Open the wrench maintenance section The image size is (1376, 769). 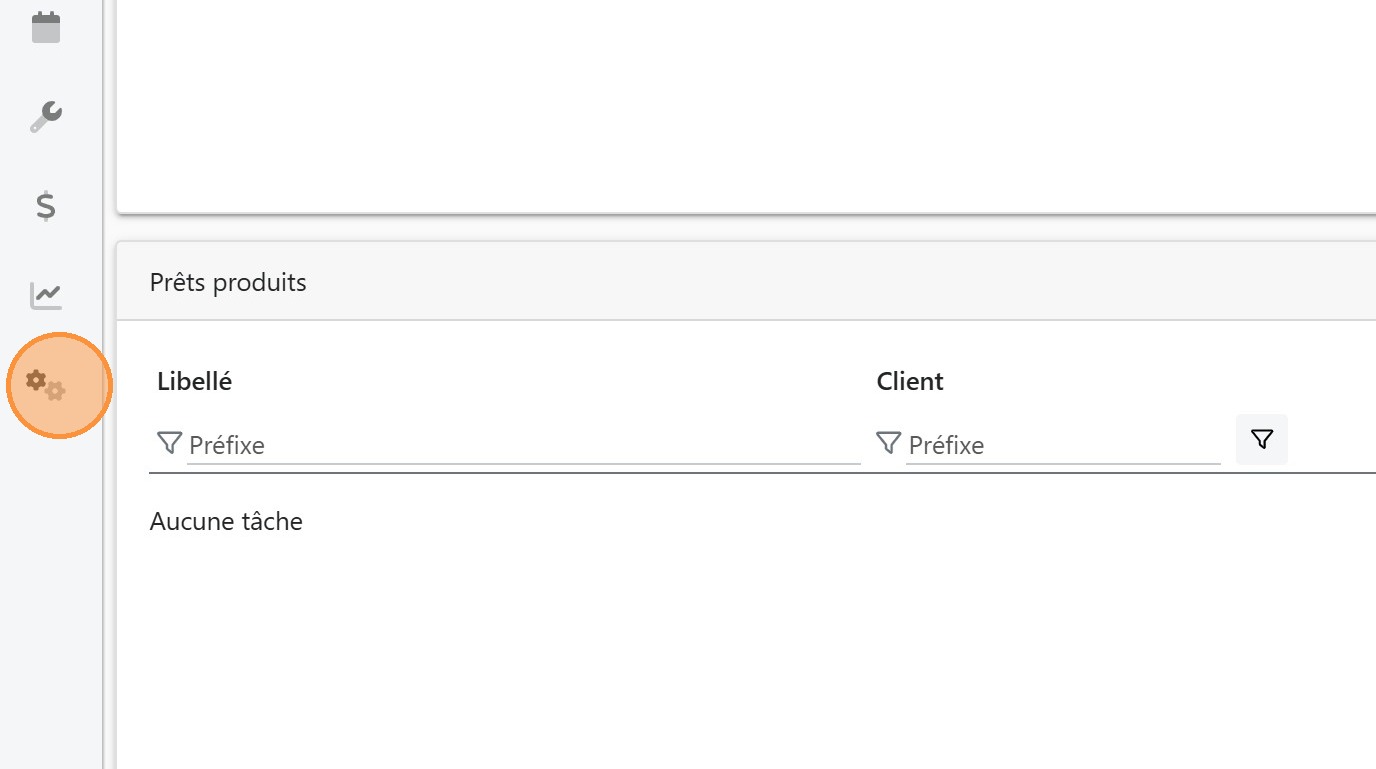point(46,117)
